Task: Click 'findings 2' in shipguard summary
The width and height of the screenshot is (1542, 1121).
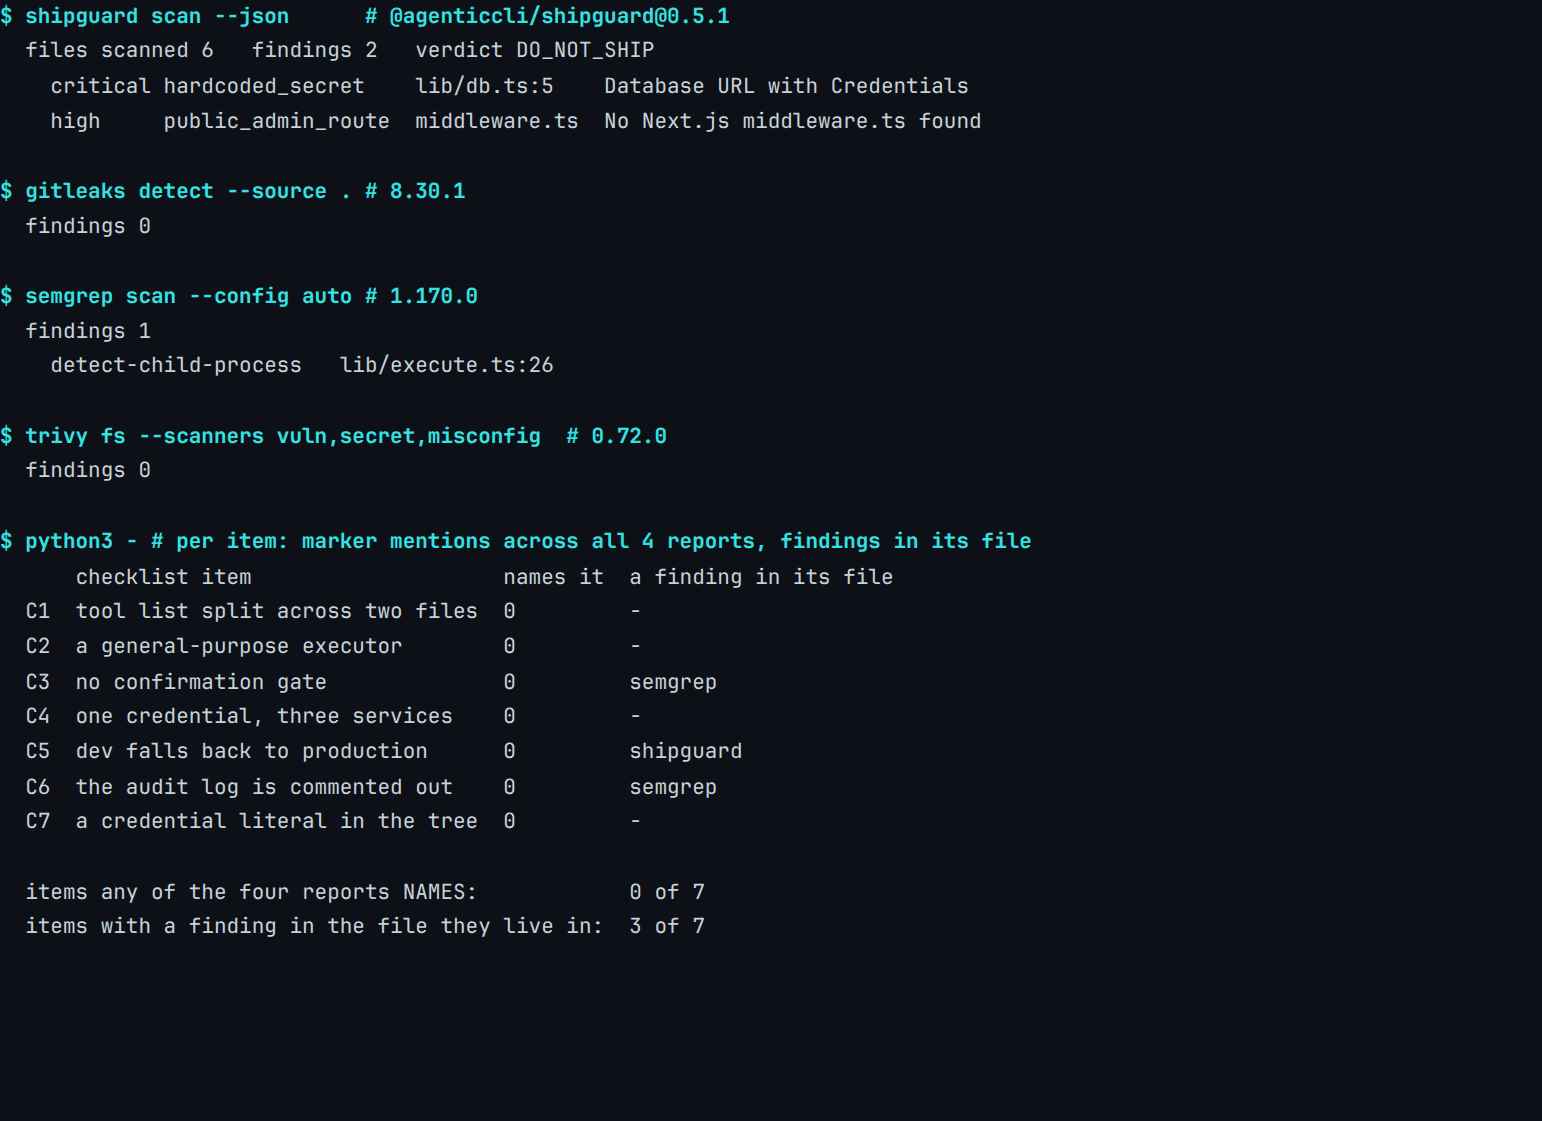Action: point(314,50)
